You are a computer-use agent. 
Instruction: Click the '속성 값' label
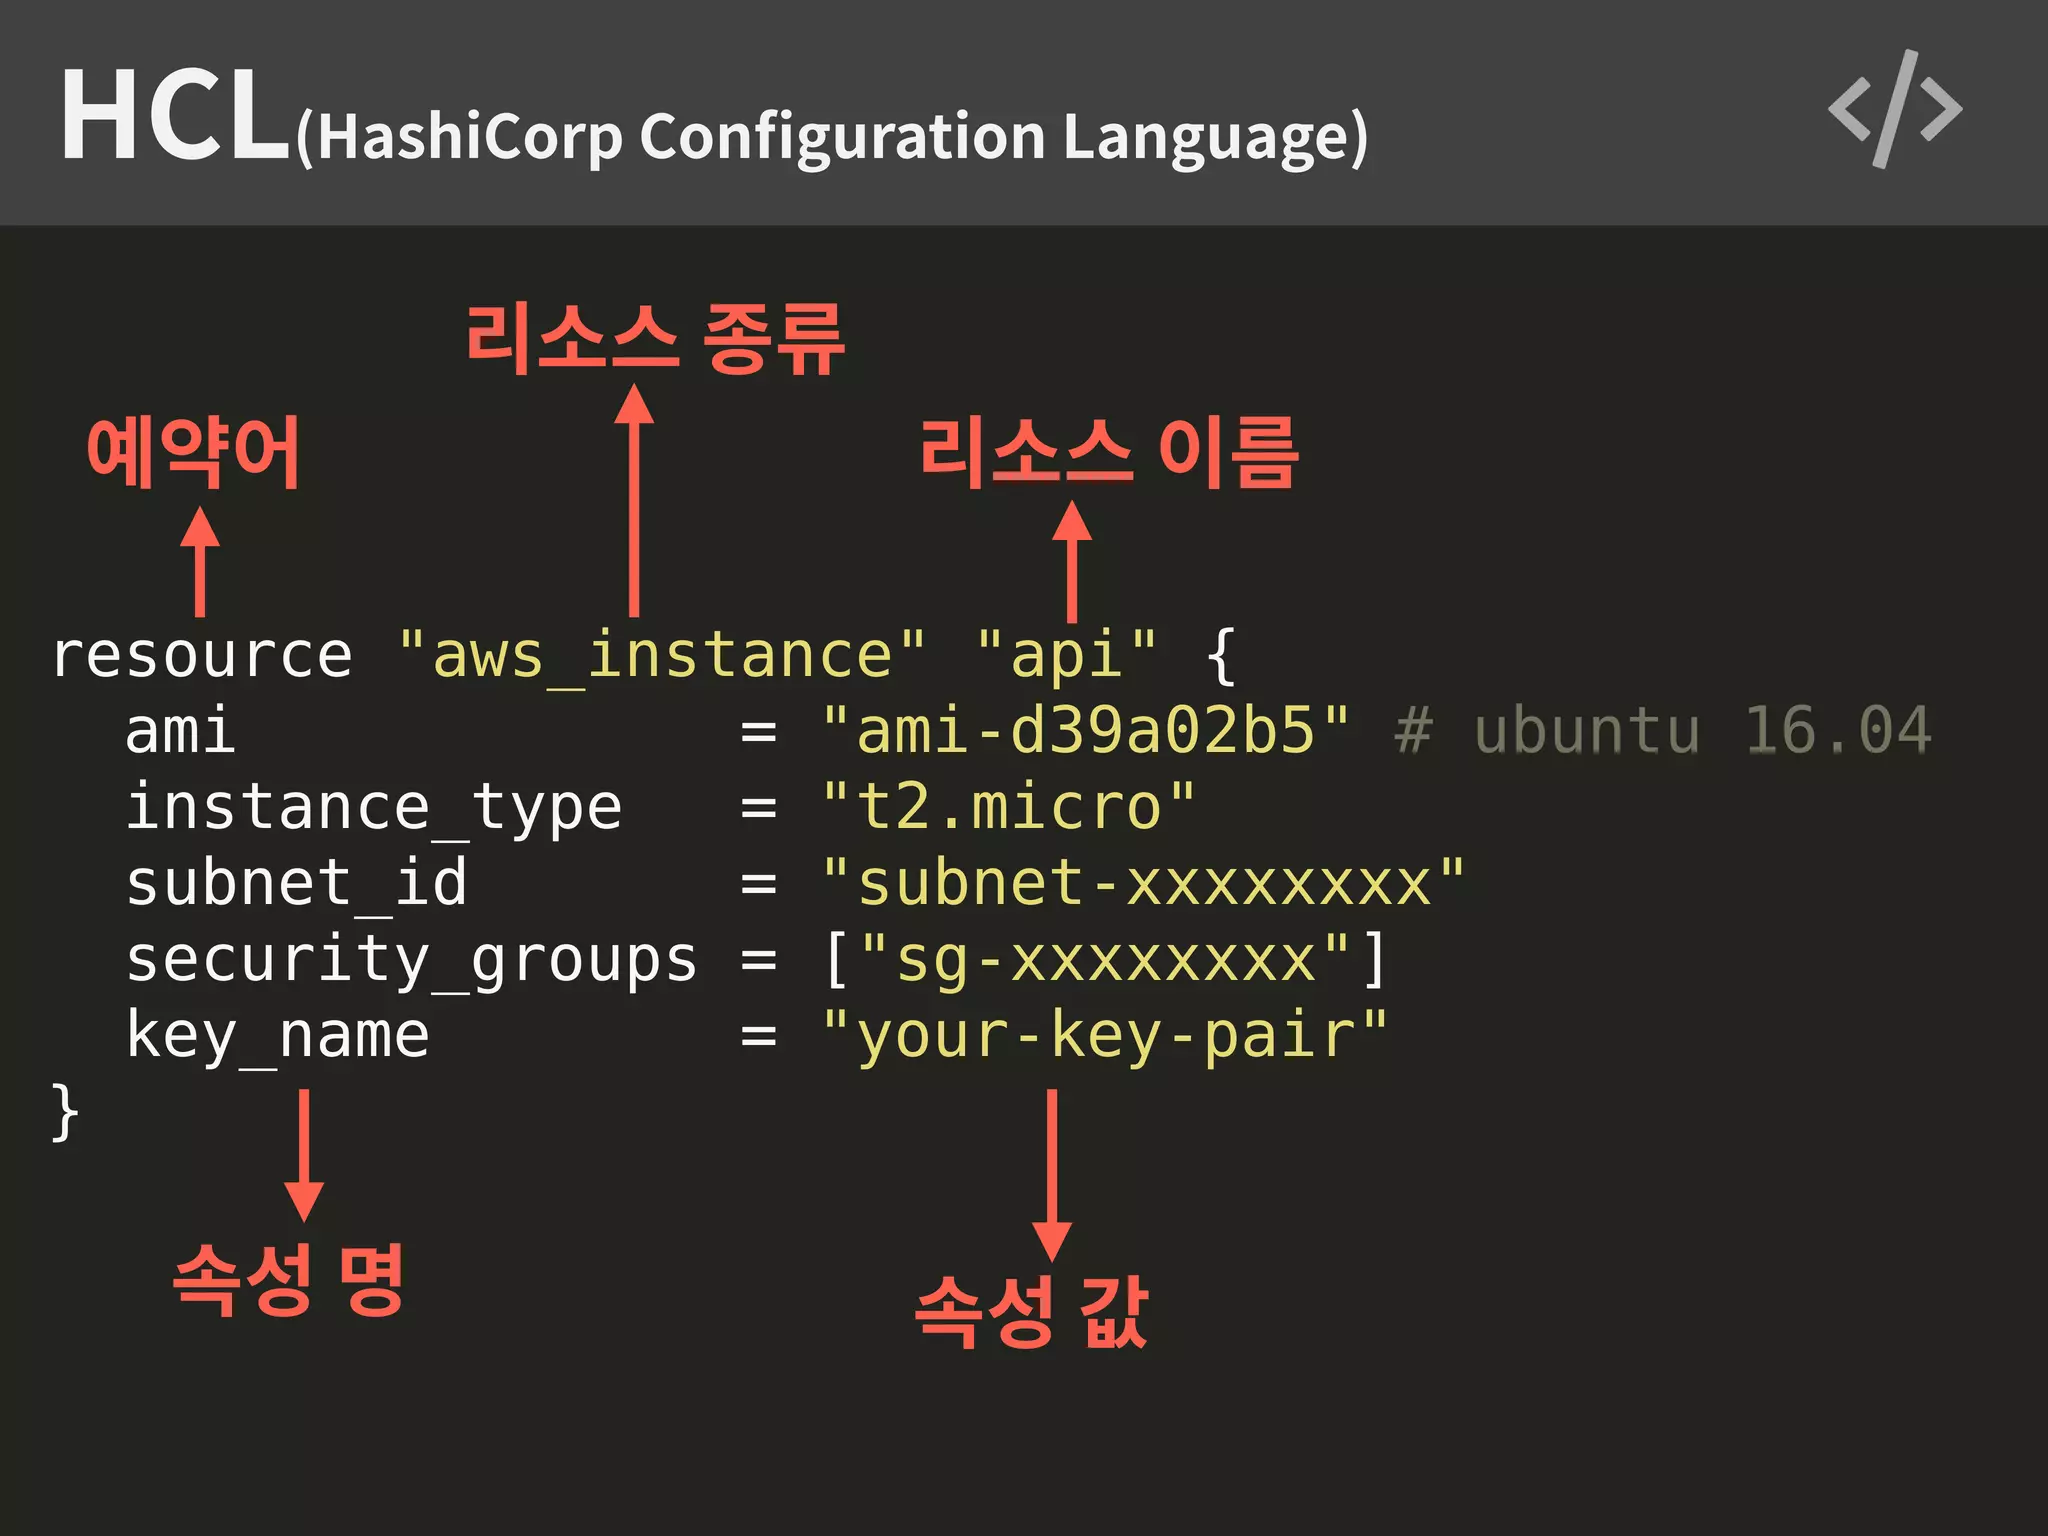pyautogui.click(x=1031, y=1312)
